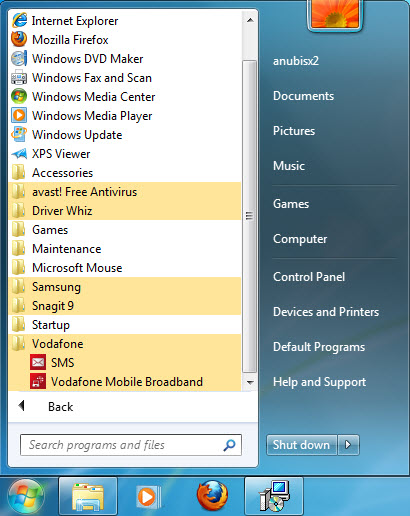
Task: Click the Back label to return
Action: [60, 407]
